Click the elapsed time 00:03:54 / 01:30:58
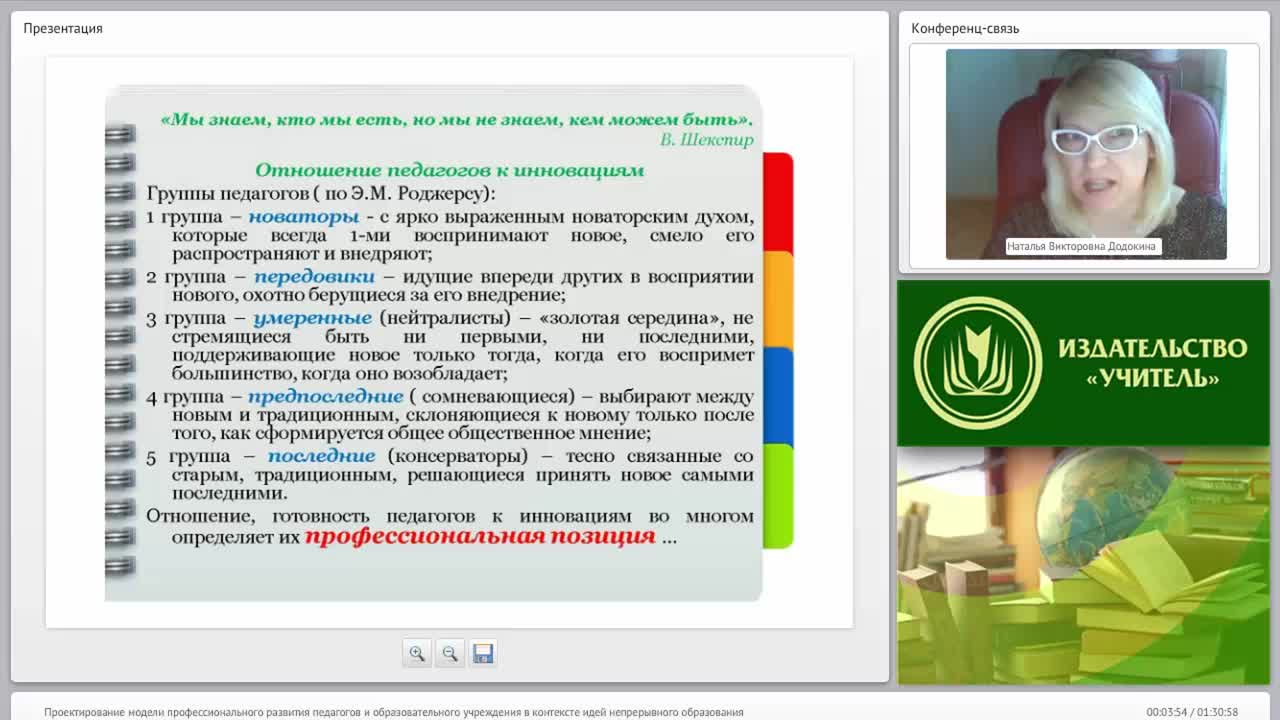 click(1192, 712)
